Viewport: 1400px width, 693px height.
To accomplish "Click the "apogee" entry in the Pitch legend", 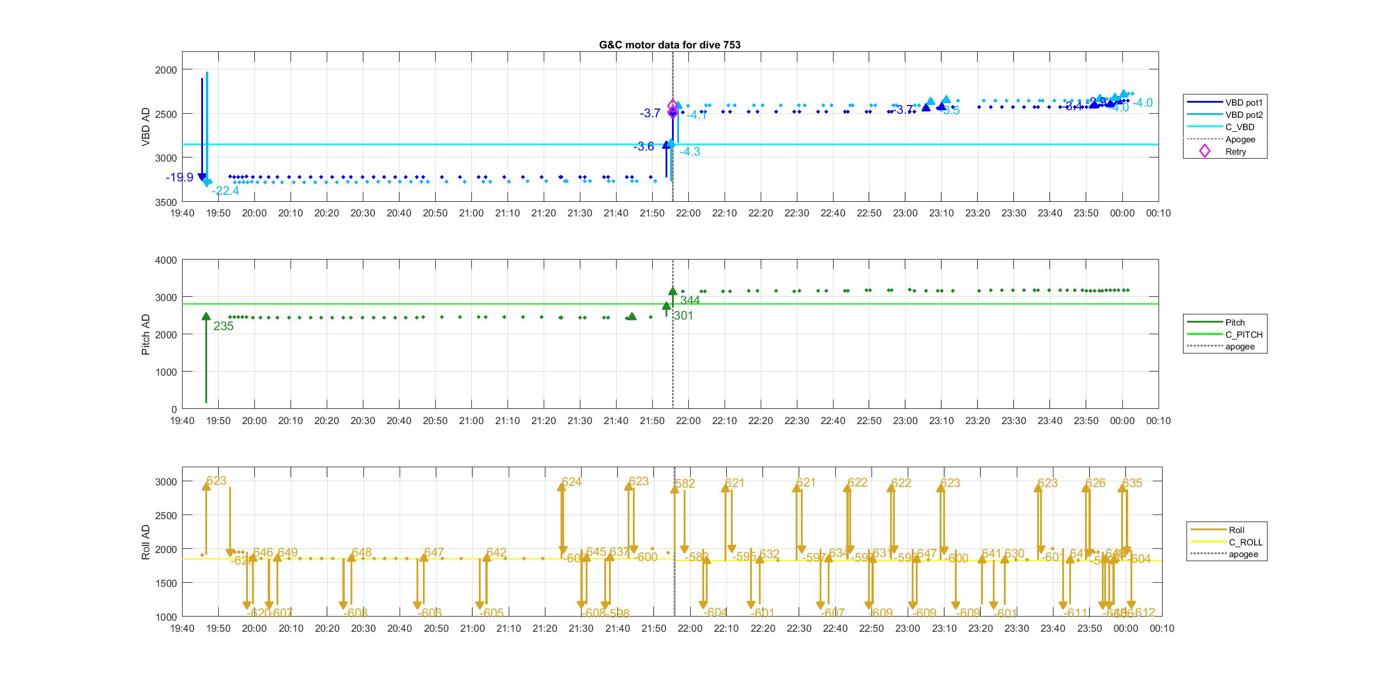I will click(x=1240, y=347).
